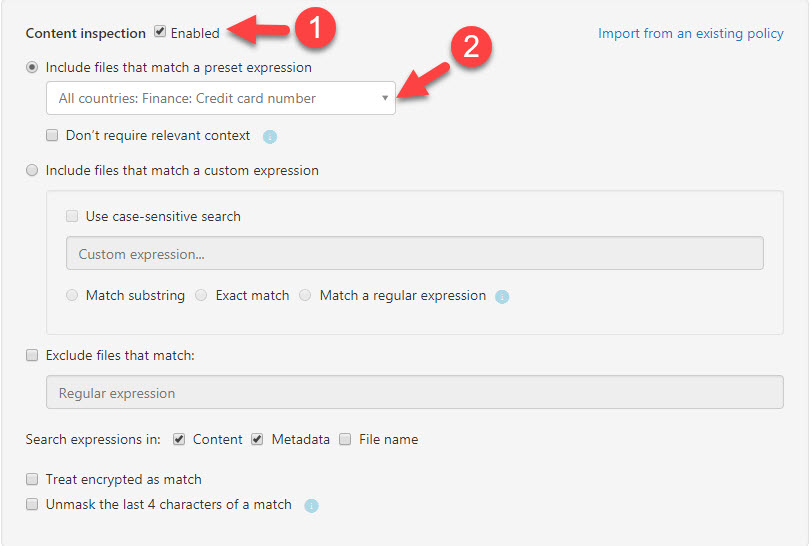Click the preset dropdown arrow

coord(385,98)
